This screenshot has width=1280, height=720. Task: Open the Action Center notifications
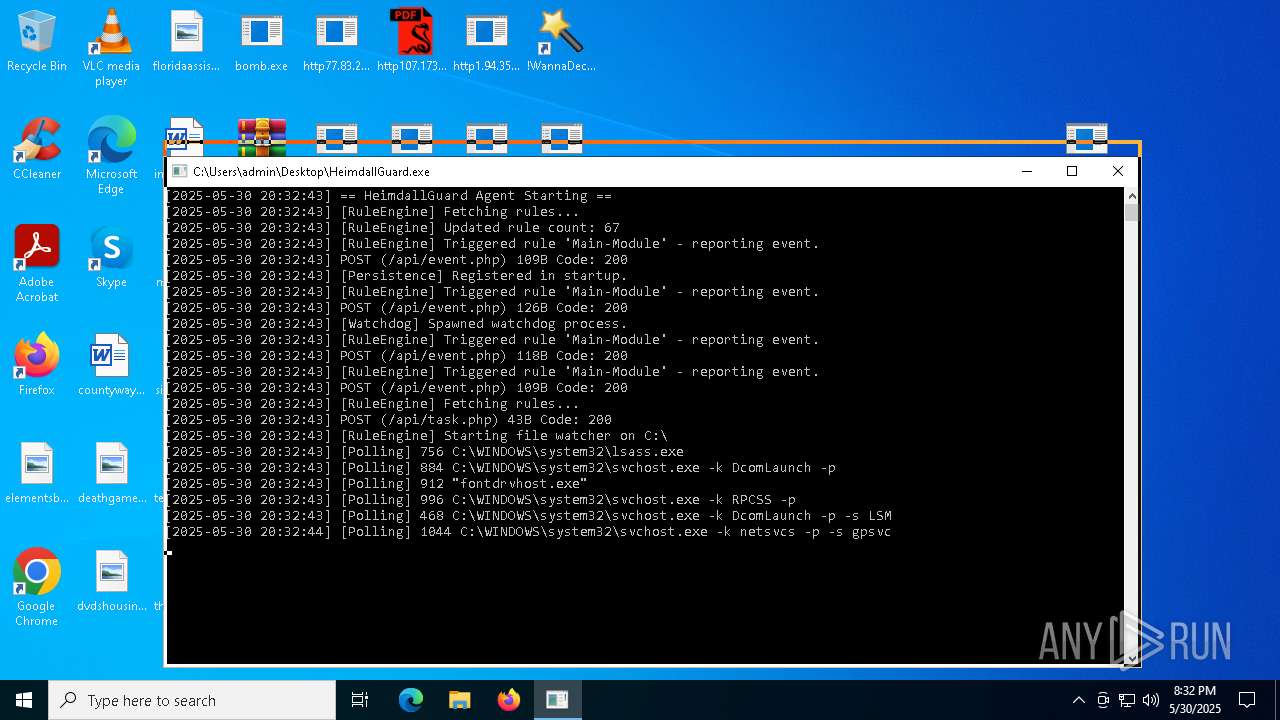click(x=1247, y=700)
